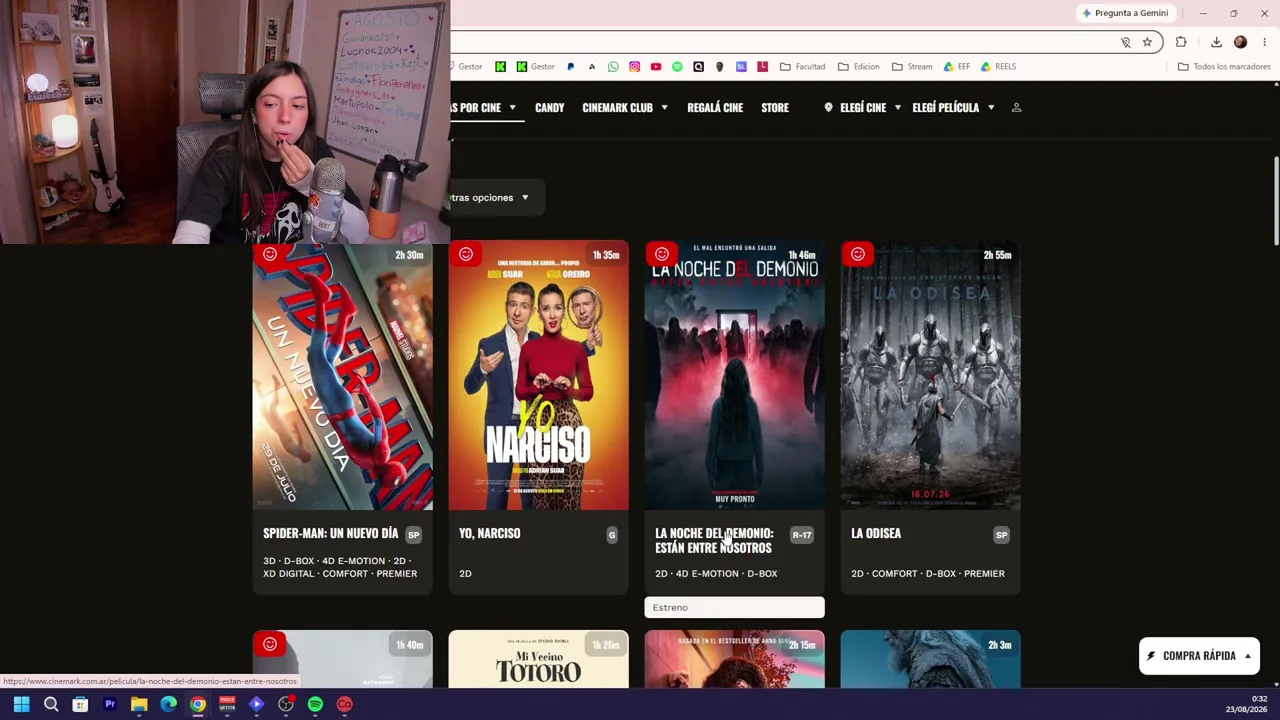Viewport: 1280px width, 720px height.
Task: Open the Candy menu item
Action: pos(549,107)
